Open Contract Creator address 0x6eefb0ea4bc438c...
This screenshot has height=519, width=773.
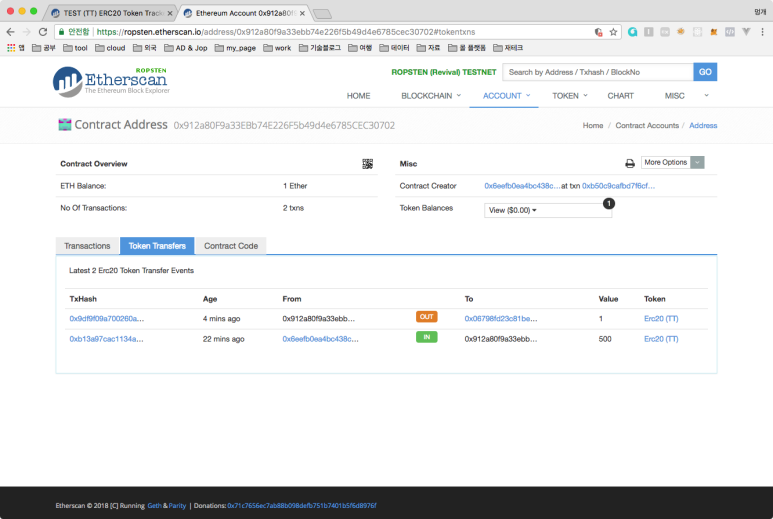tap(522, 186)
